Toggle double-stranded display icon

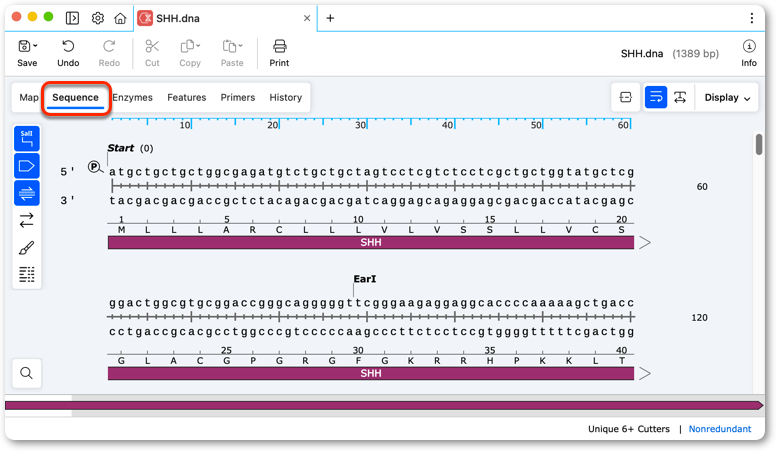pos(27,193)
